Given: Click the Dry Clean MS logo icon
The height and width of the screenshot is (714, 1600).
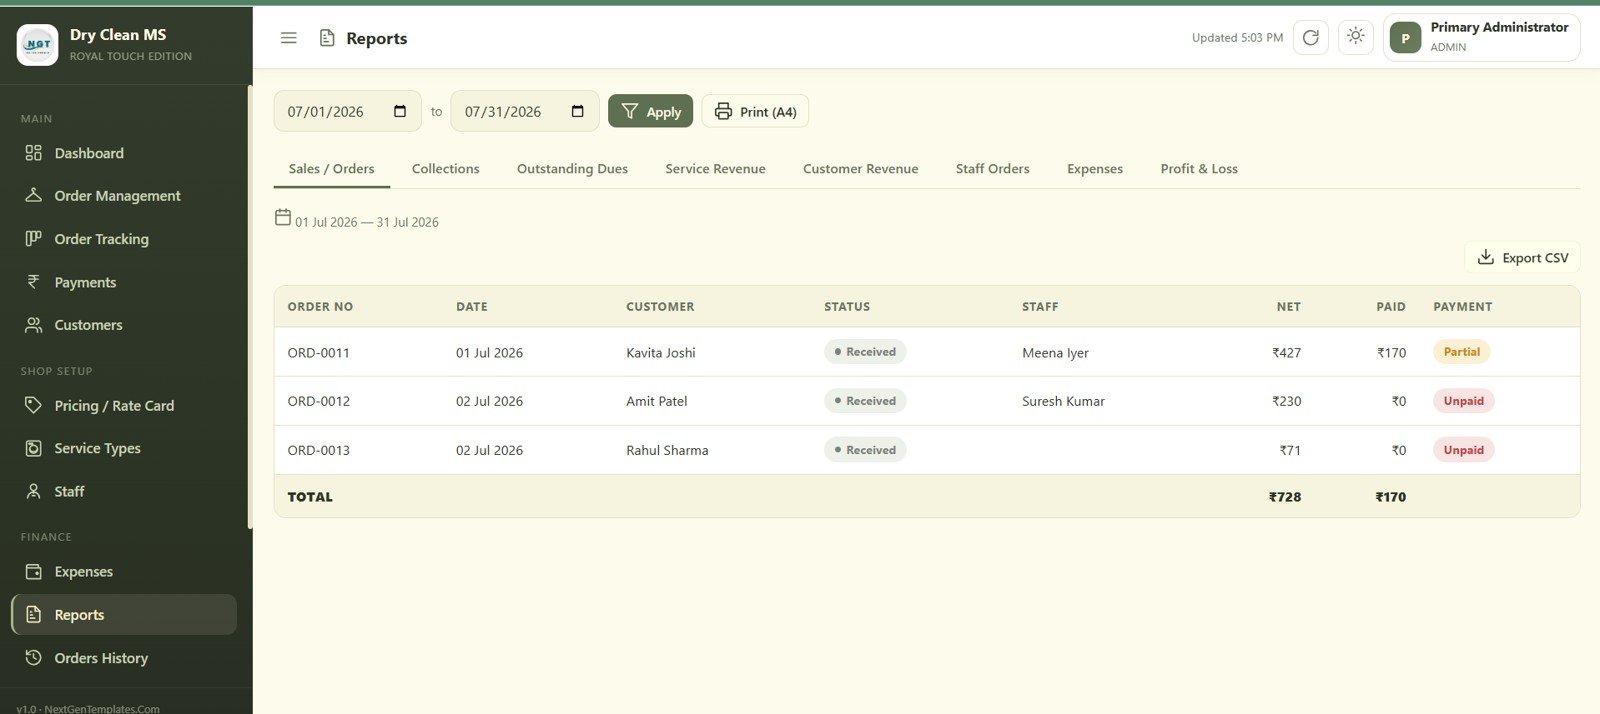Looking at the screenshot, I should tap(37, 45).
